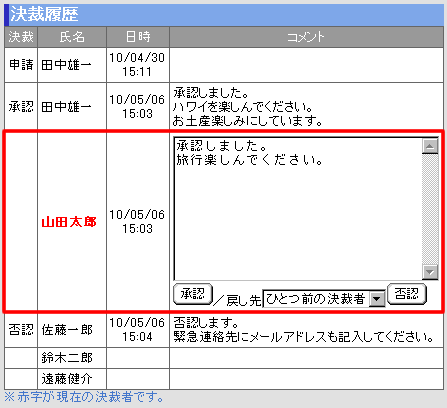Click the 申請 row for 田中雄一
This screenshot has width=447, height=408.
point(224,65)
